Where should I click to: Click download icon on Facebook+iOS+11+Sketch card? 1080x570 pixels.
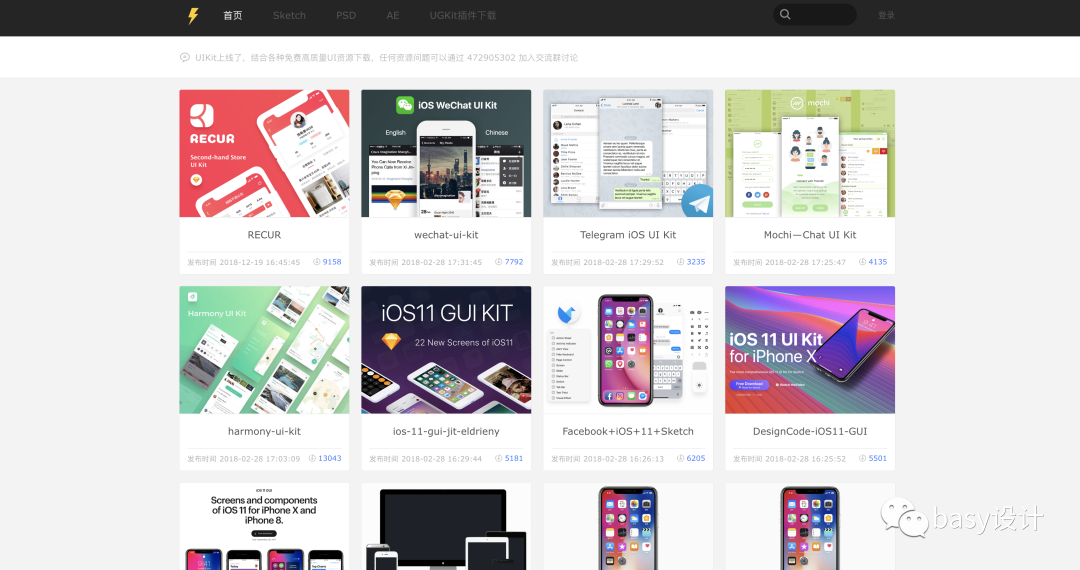(x=681, y=458)
